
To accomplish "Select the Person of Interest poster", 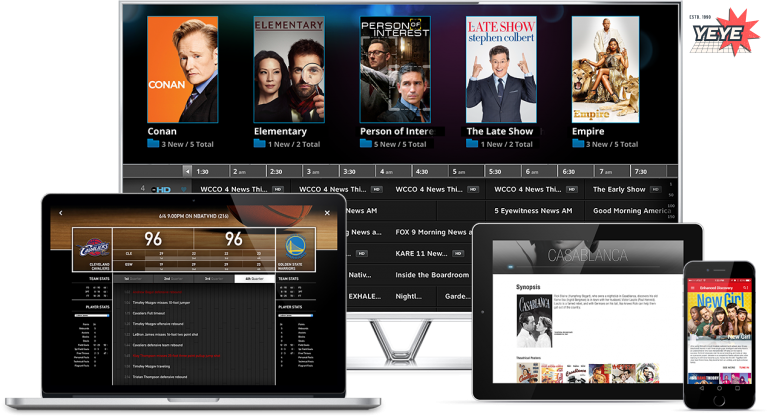I will [395, 70].
